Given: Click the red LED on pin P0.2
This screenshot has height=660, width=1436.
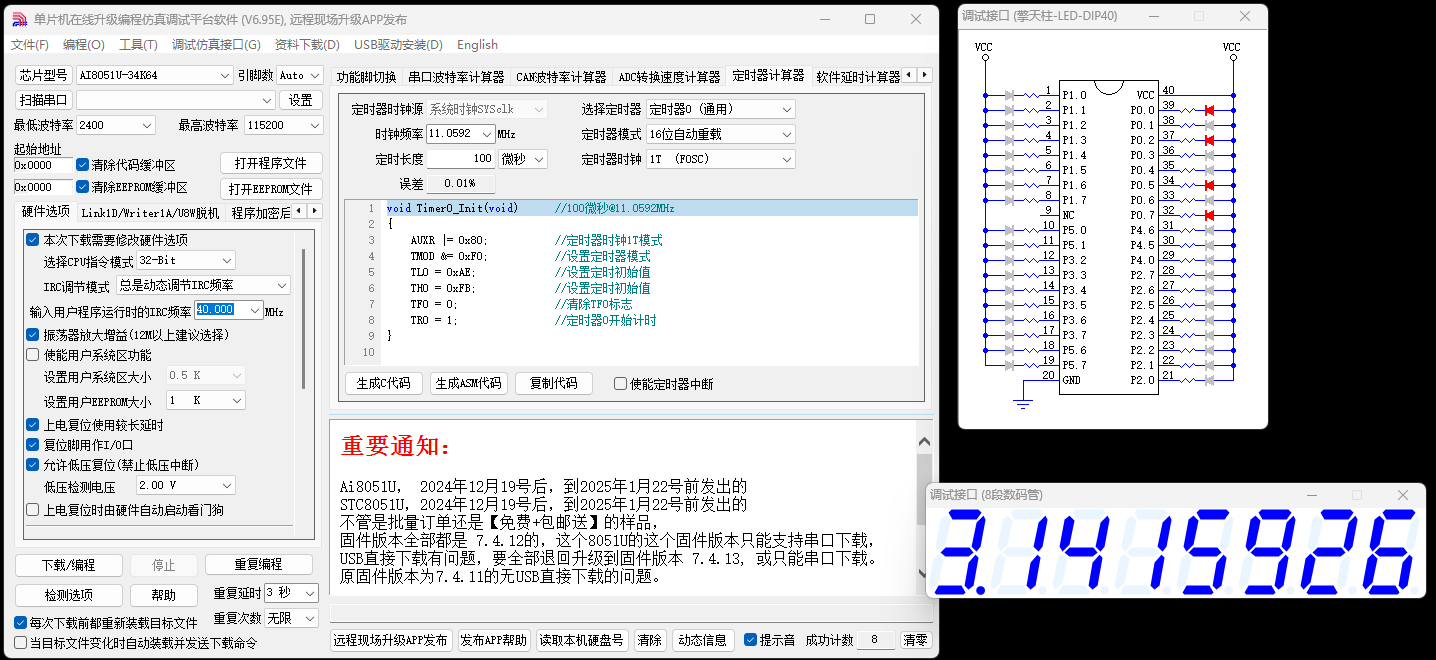Looking at the screenshot, I should tap(1209, 140).
